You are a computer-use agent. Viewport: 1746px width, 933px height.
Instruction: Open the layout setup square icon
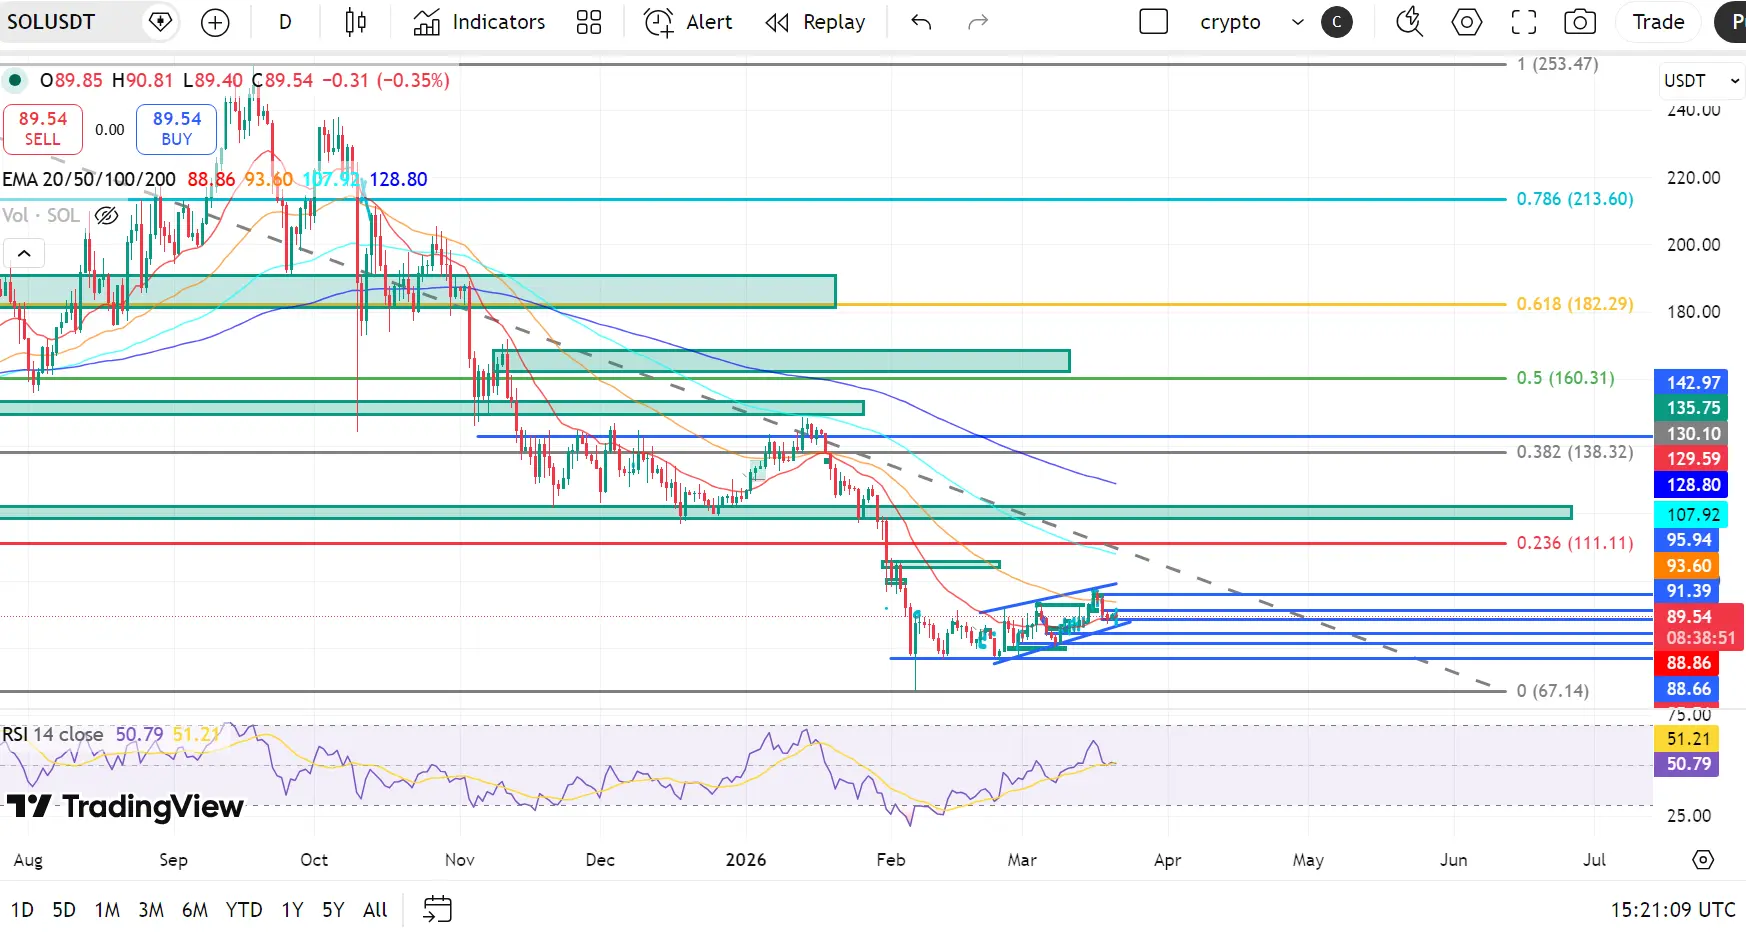coord(1153,22)
